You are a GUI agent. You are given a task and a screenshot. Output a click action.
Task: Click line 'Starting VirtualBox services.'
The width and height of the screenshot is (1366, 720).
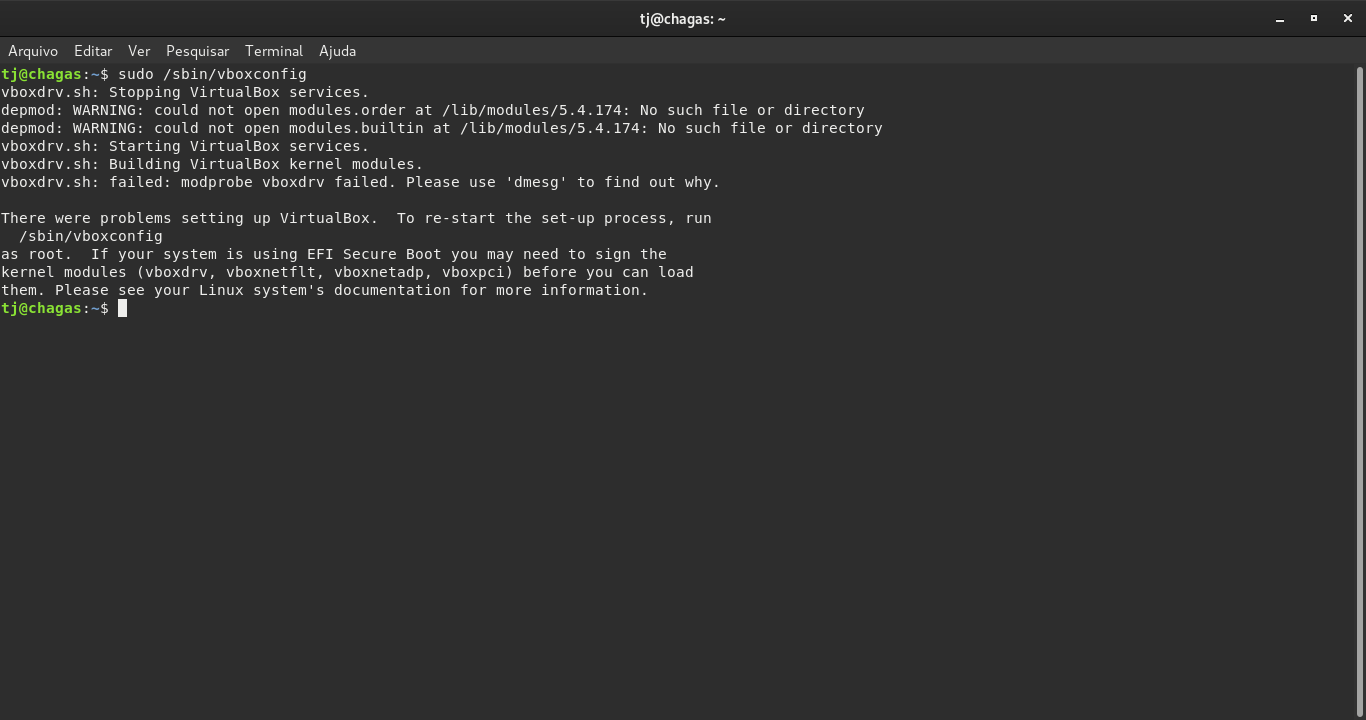185,146
